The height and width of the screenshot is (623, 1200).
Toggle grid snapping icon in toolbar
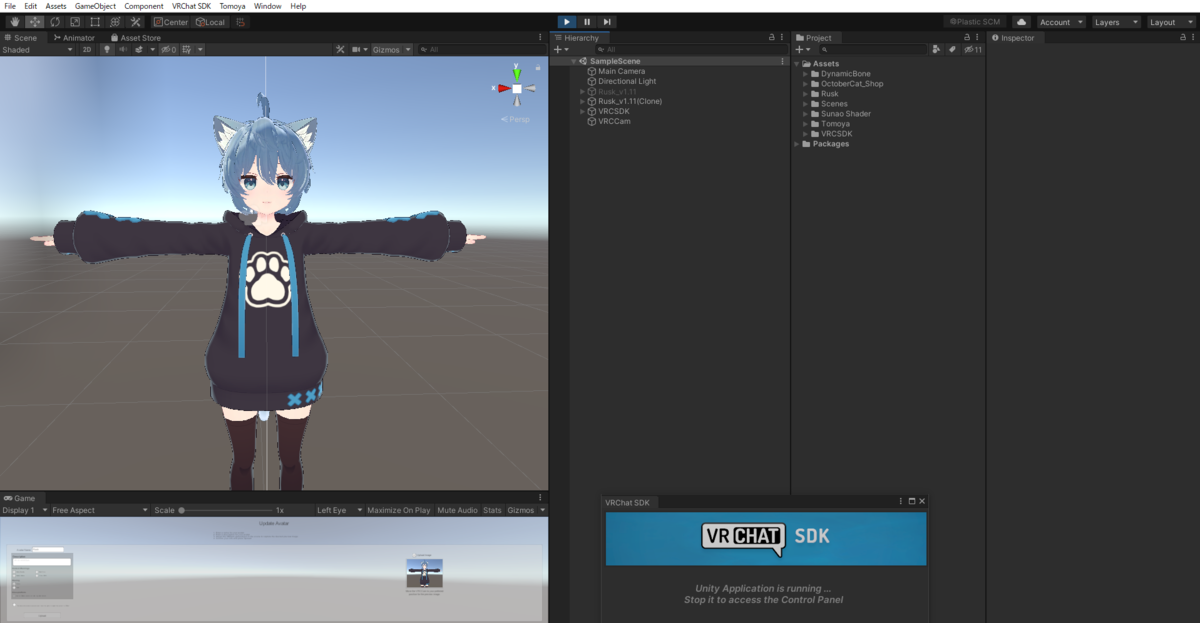point(241,22)
